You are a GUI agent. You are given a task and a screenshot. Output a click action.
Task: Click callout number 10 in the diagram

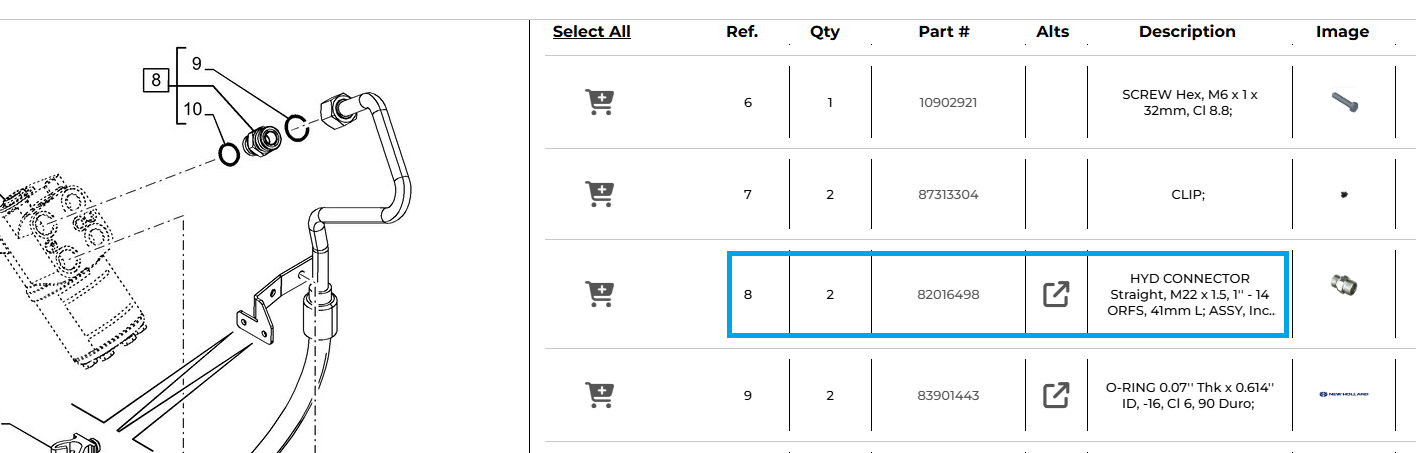(193, 108)
